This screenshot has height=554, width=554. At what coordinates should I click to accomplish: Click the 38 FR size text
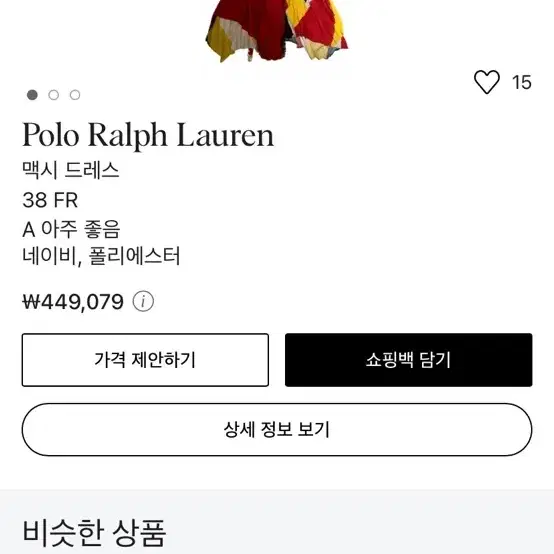(50, 200)
